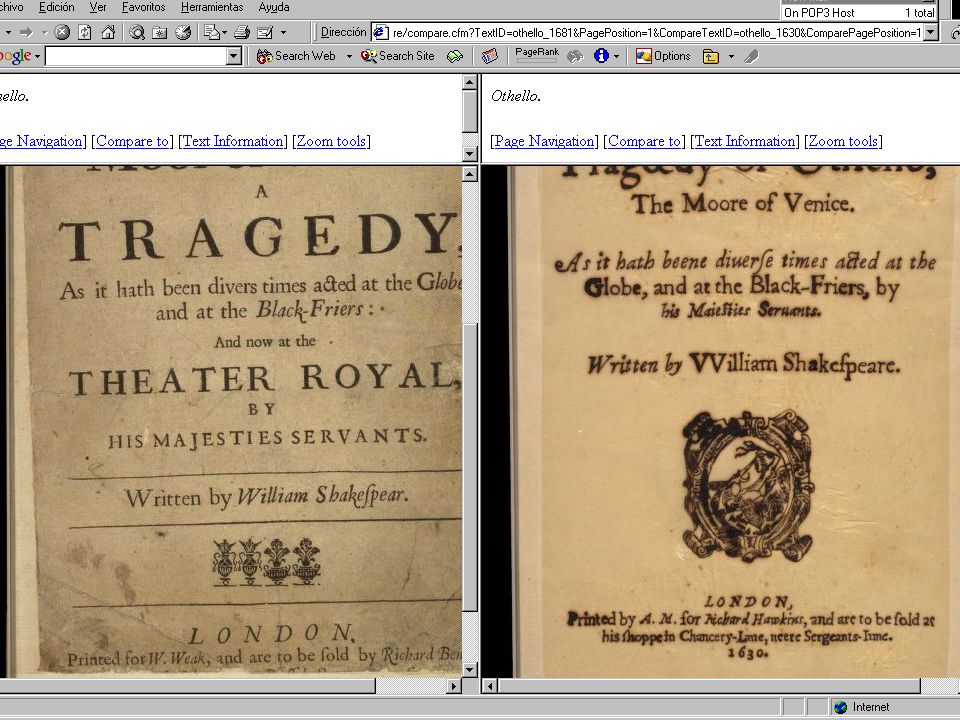
Task: Go to the Home page icon
Action: (108, 32)
